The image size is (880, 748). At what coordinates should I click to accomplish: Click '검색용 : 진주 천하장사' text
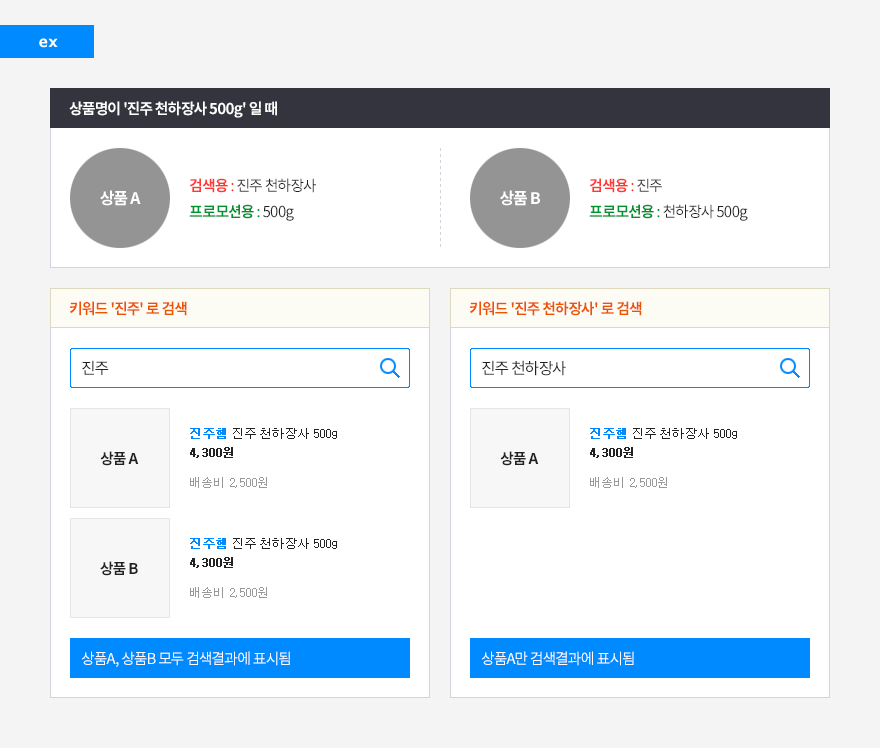(253, 185)
